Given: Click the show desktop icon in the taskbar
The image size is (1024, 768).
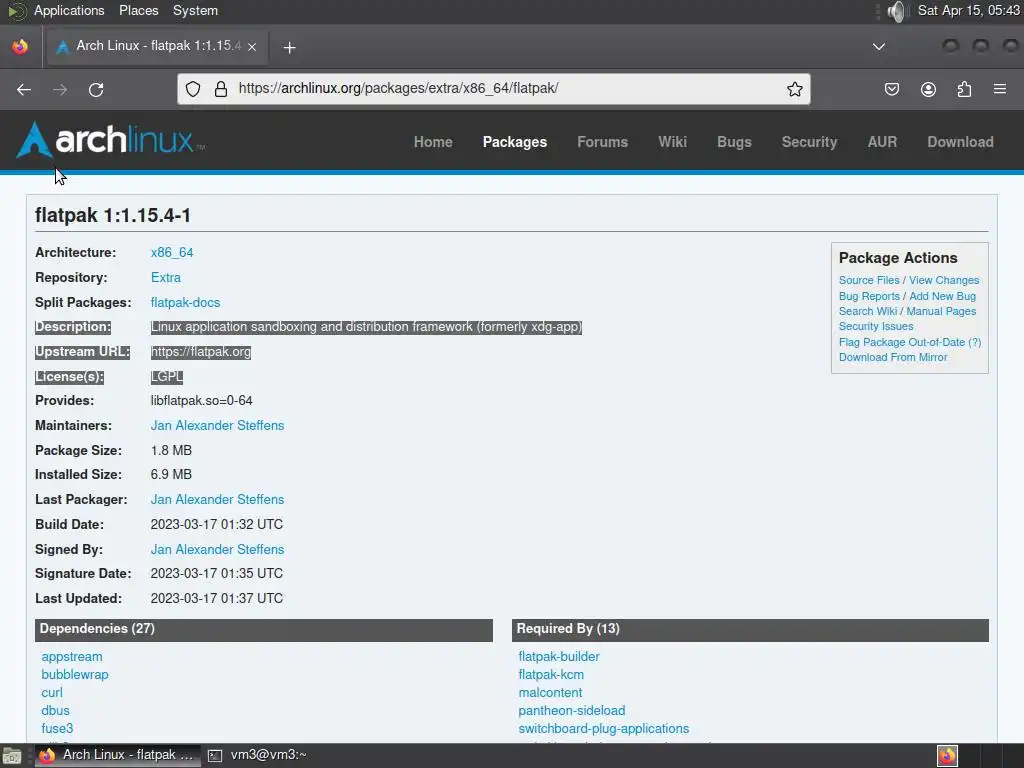Looking at the screenshot, I should [x=12, y=756].
